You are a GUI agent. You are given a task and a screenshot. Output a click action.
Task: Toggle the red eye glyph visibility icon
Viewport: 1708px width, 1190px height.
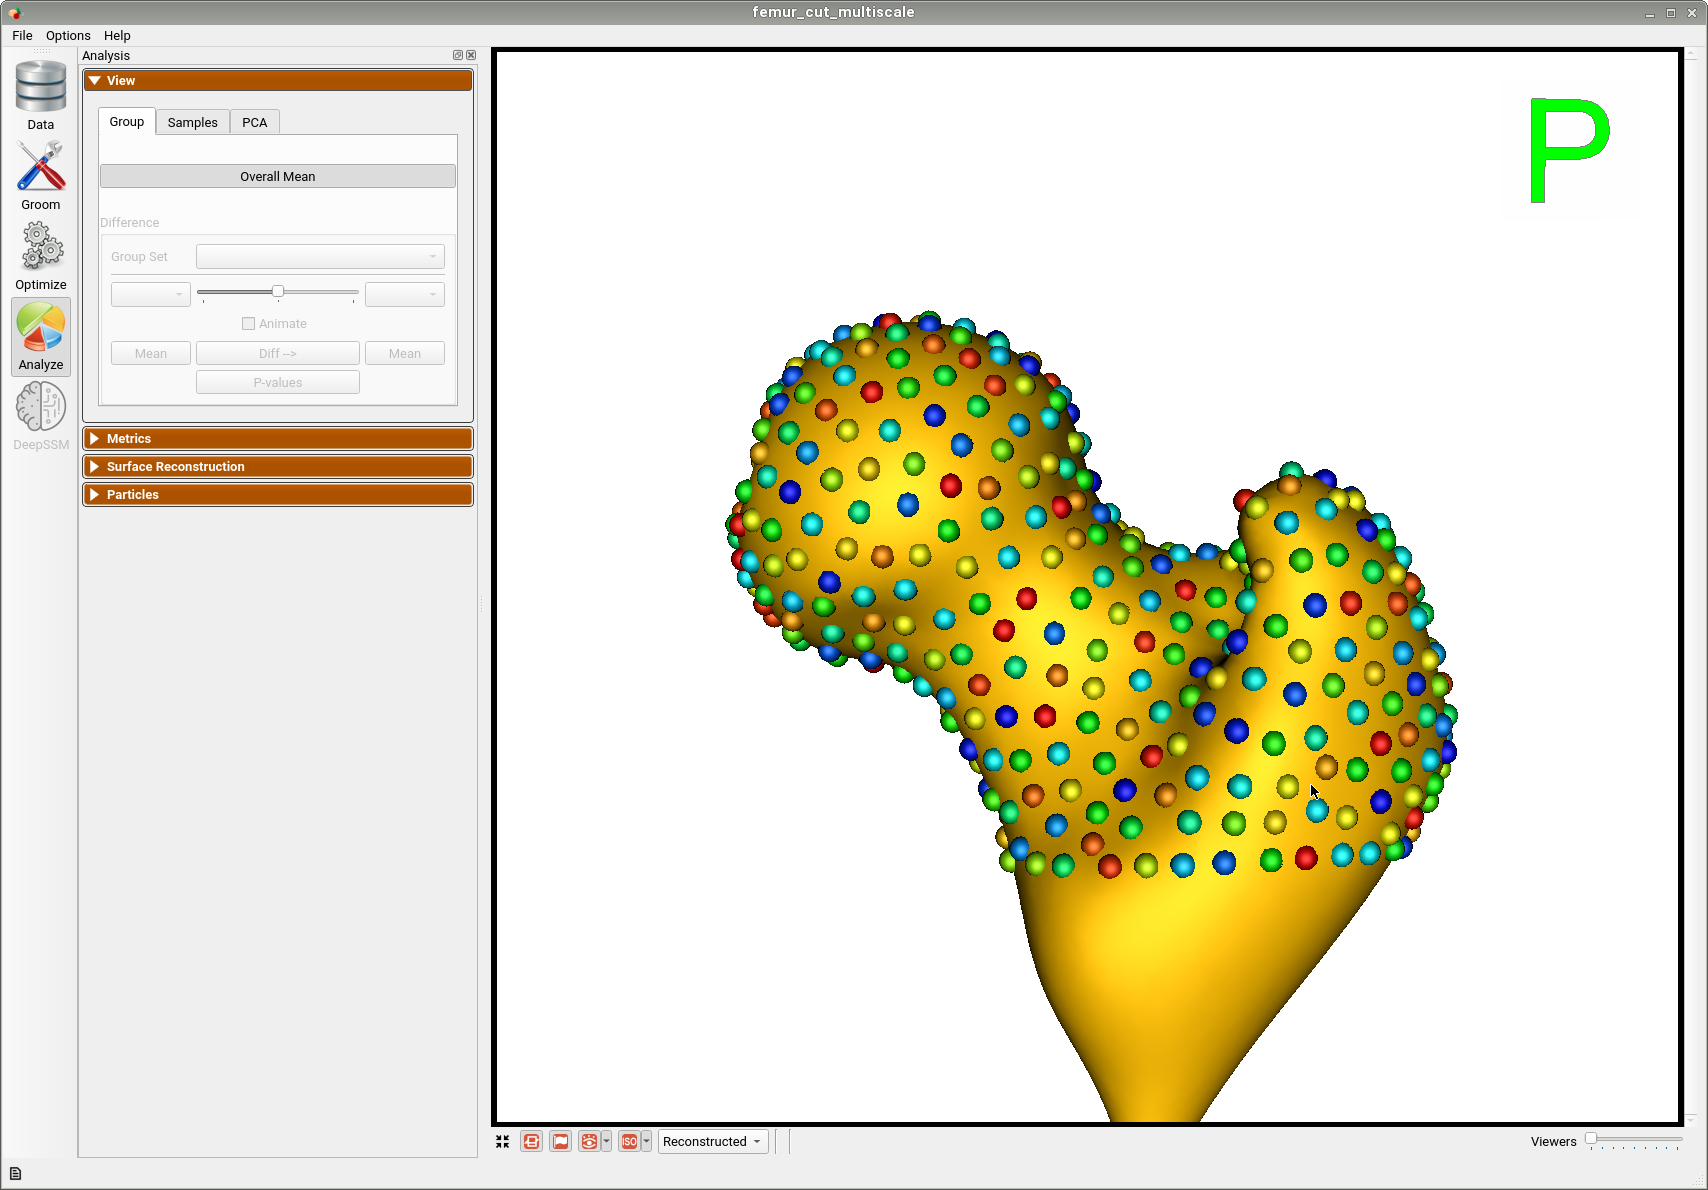click(589, 1141)
